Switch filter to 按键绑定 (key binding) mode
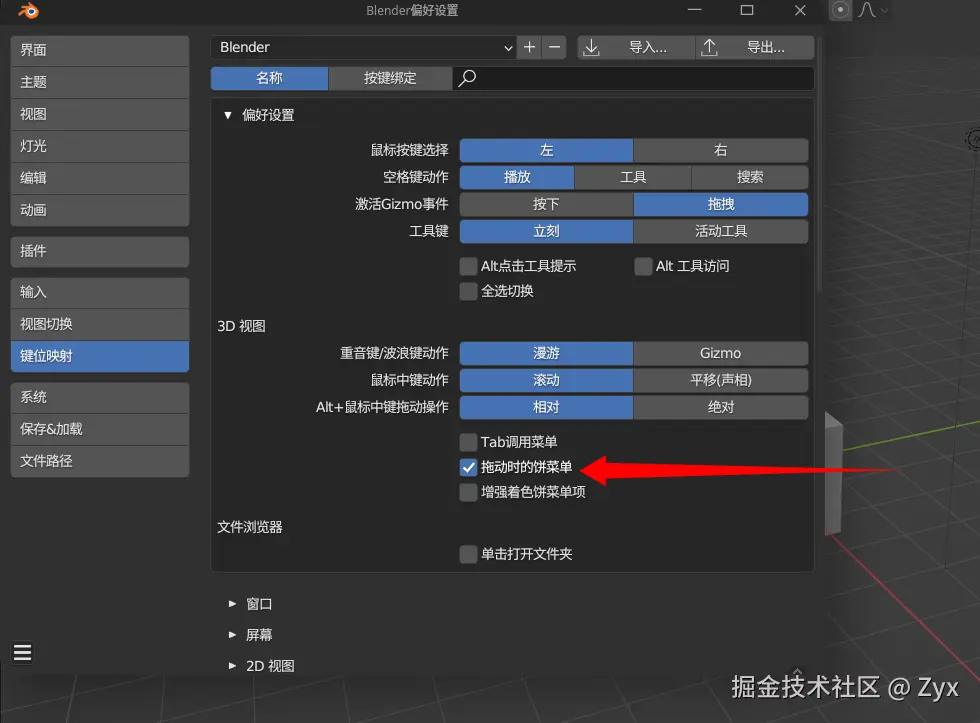The height and width of the screenshot is (723, 980). tap(390, 78)
